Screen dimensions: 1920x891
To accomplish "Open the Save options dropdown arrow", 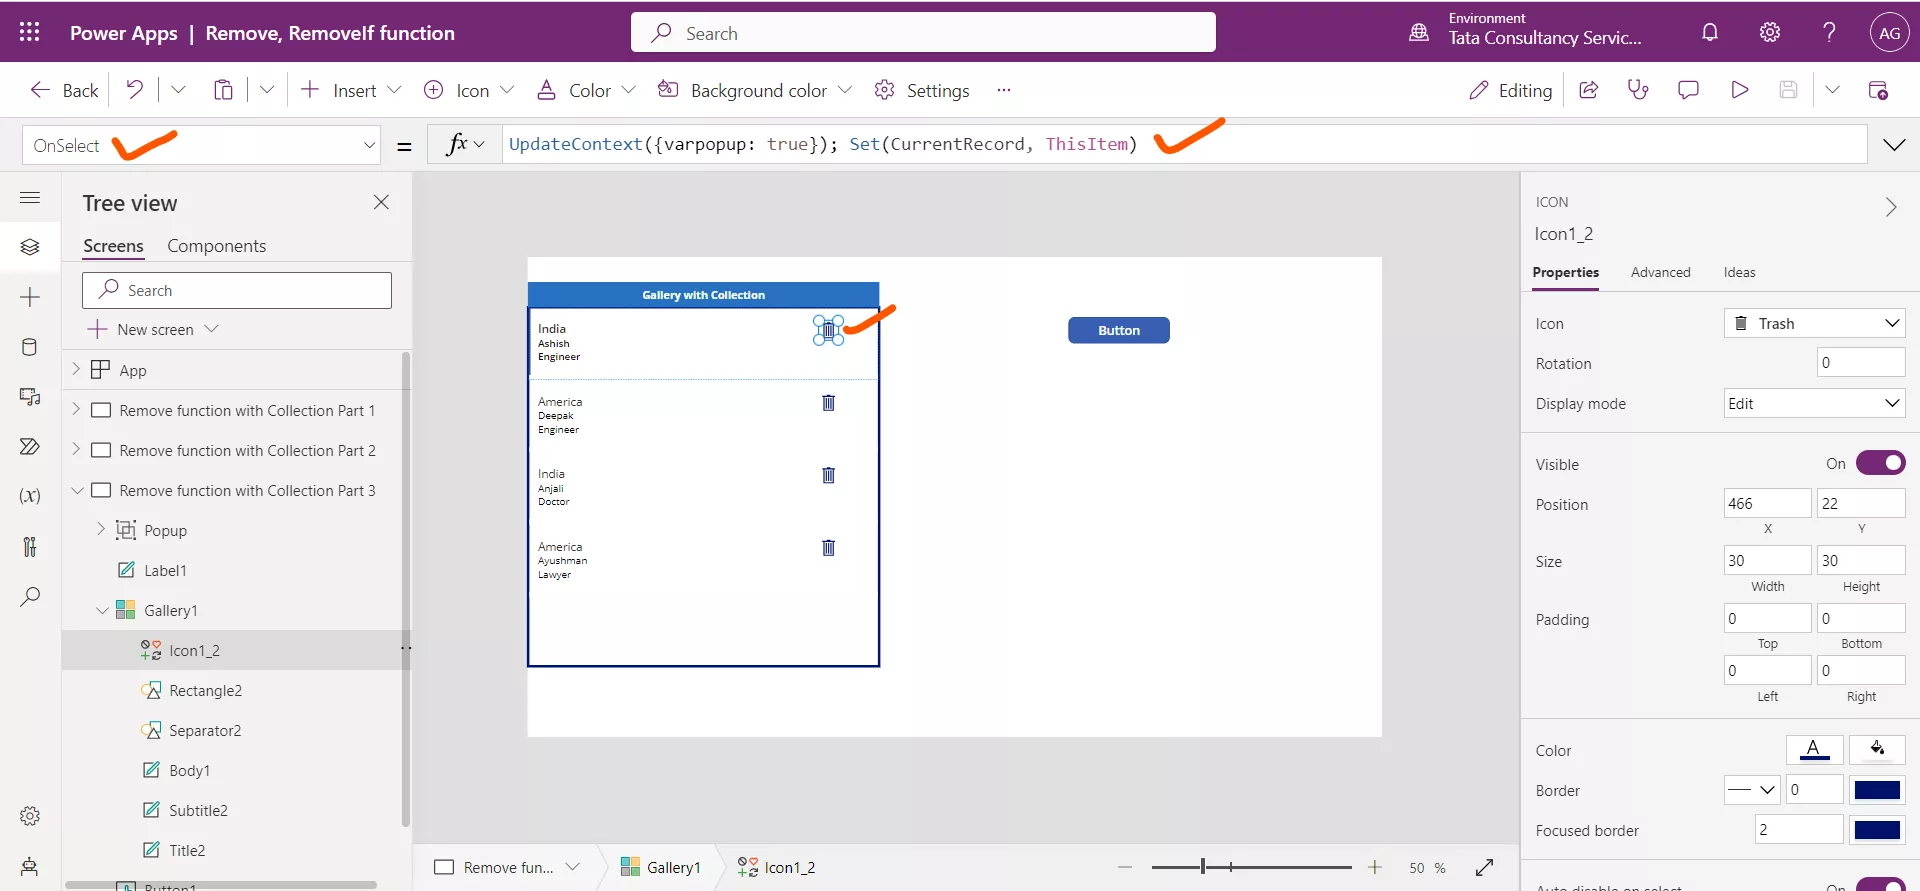I will coord(1832,90).
